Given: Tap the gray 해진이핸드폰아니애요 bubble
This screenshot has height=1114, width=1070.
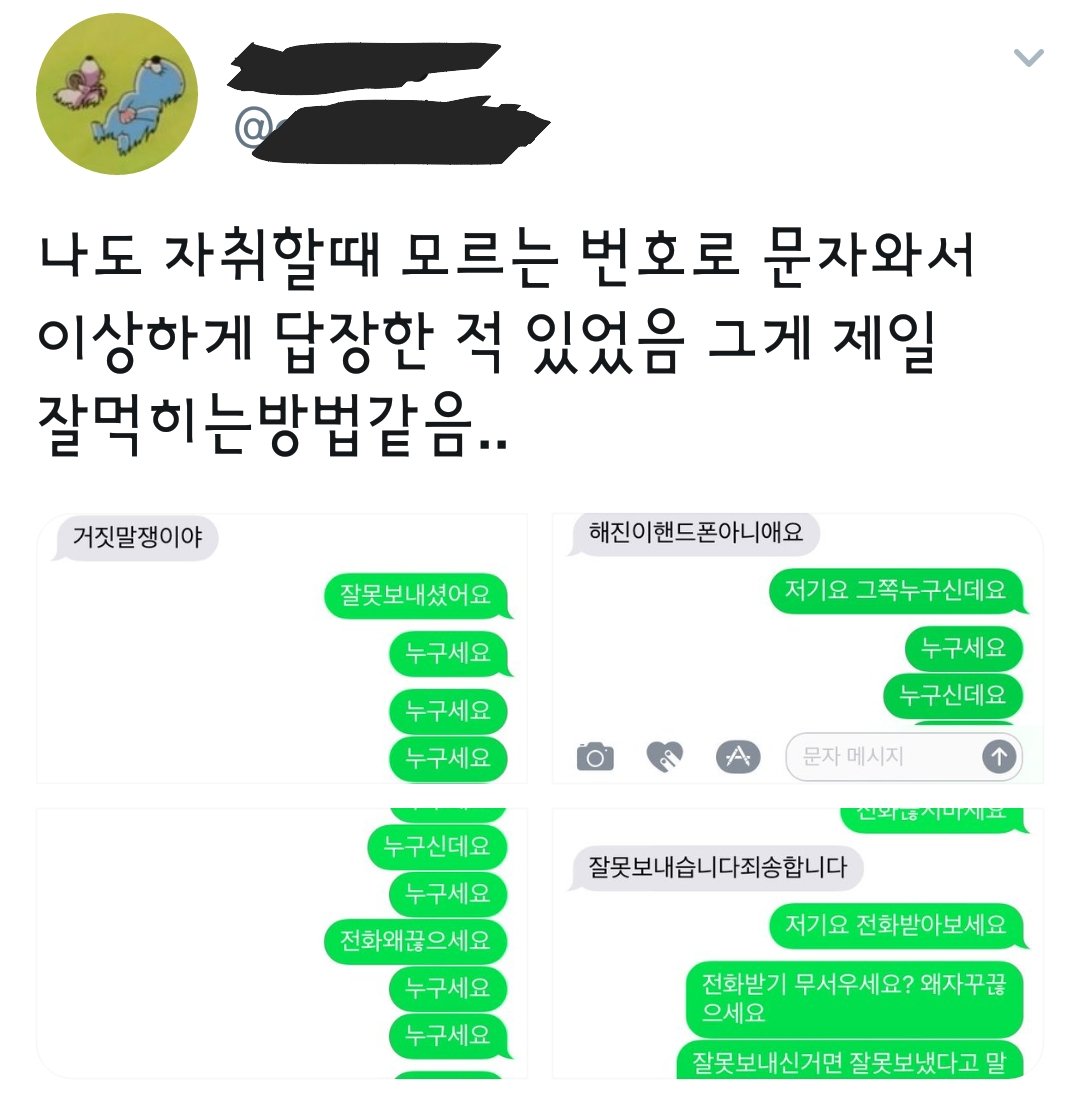Looking at the screenshot, I should click(695, 533).
